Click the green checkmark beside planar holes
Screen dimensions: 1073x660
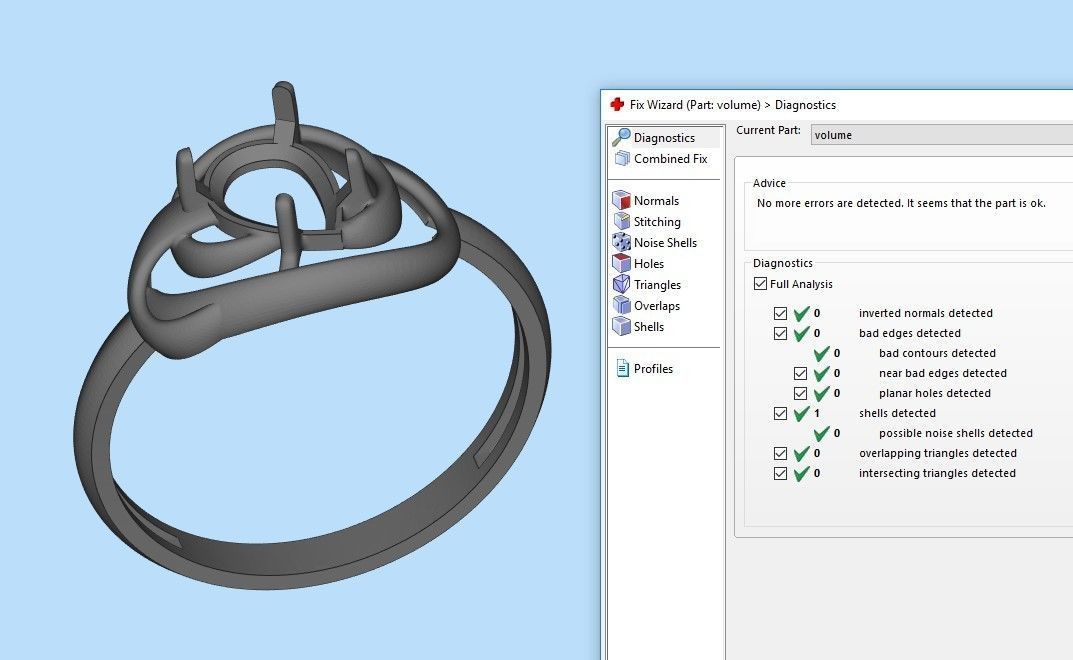pos(821,393)
